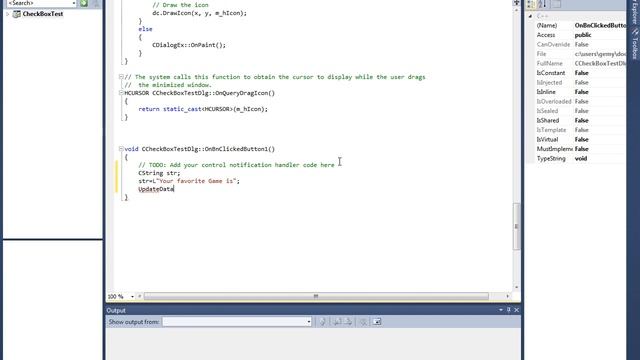
Task: Select the TypeString property row
Action: (581, 158)
